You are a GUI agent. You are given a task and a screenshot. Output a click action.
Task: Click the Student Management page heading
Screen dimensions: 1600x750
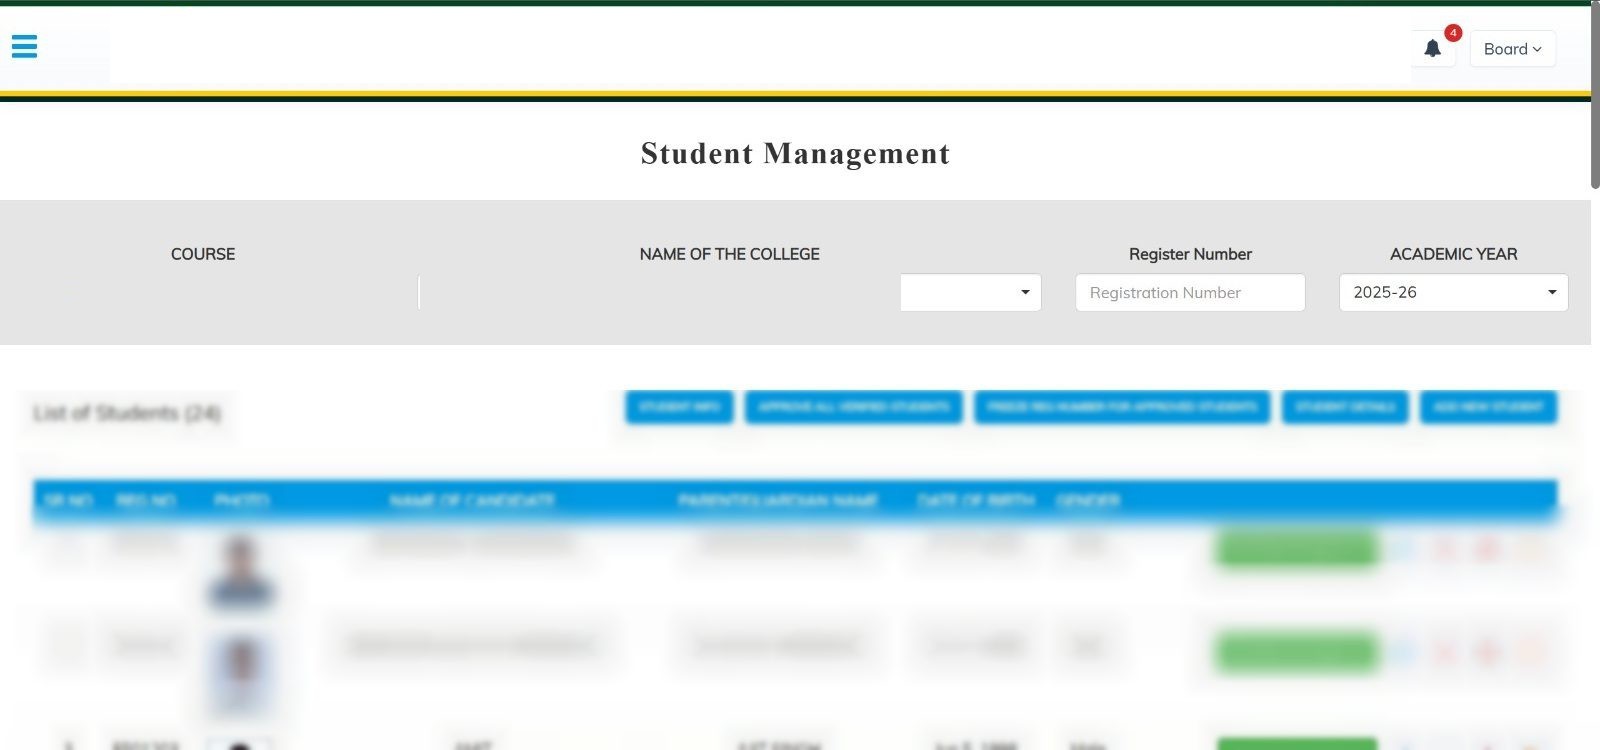click(x=795, y=153)
